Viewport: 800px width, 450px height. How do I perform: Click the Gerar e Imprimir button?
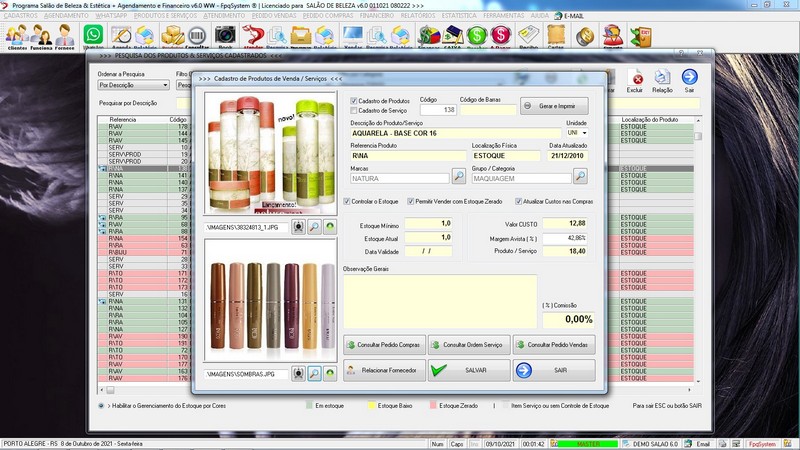pyautogui.click(x=554, y=106)
